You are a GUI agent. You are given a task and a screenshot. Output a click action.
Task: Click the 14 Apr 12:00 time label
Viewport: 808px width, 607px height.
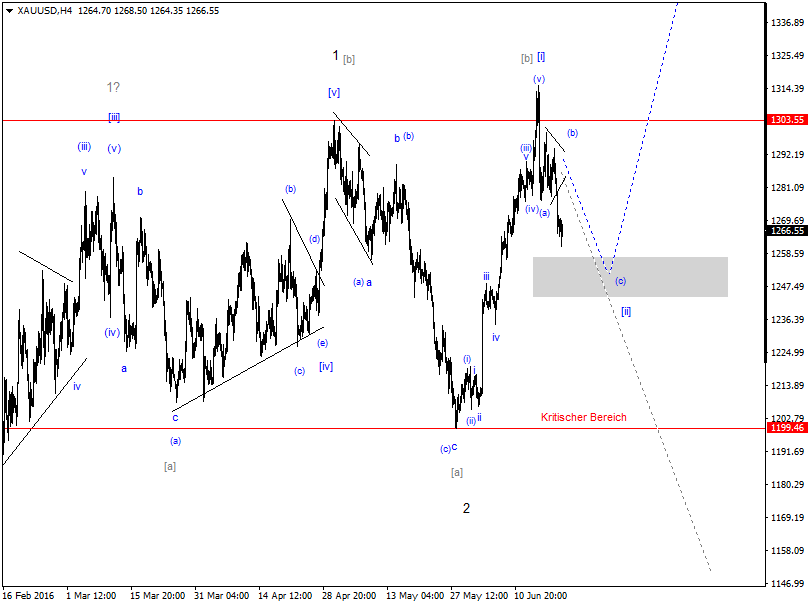[x=285, y=596]
